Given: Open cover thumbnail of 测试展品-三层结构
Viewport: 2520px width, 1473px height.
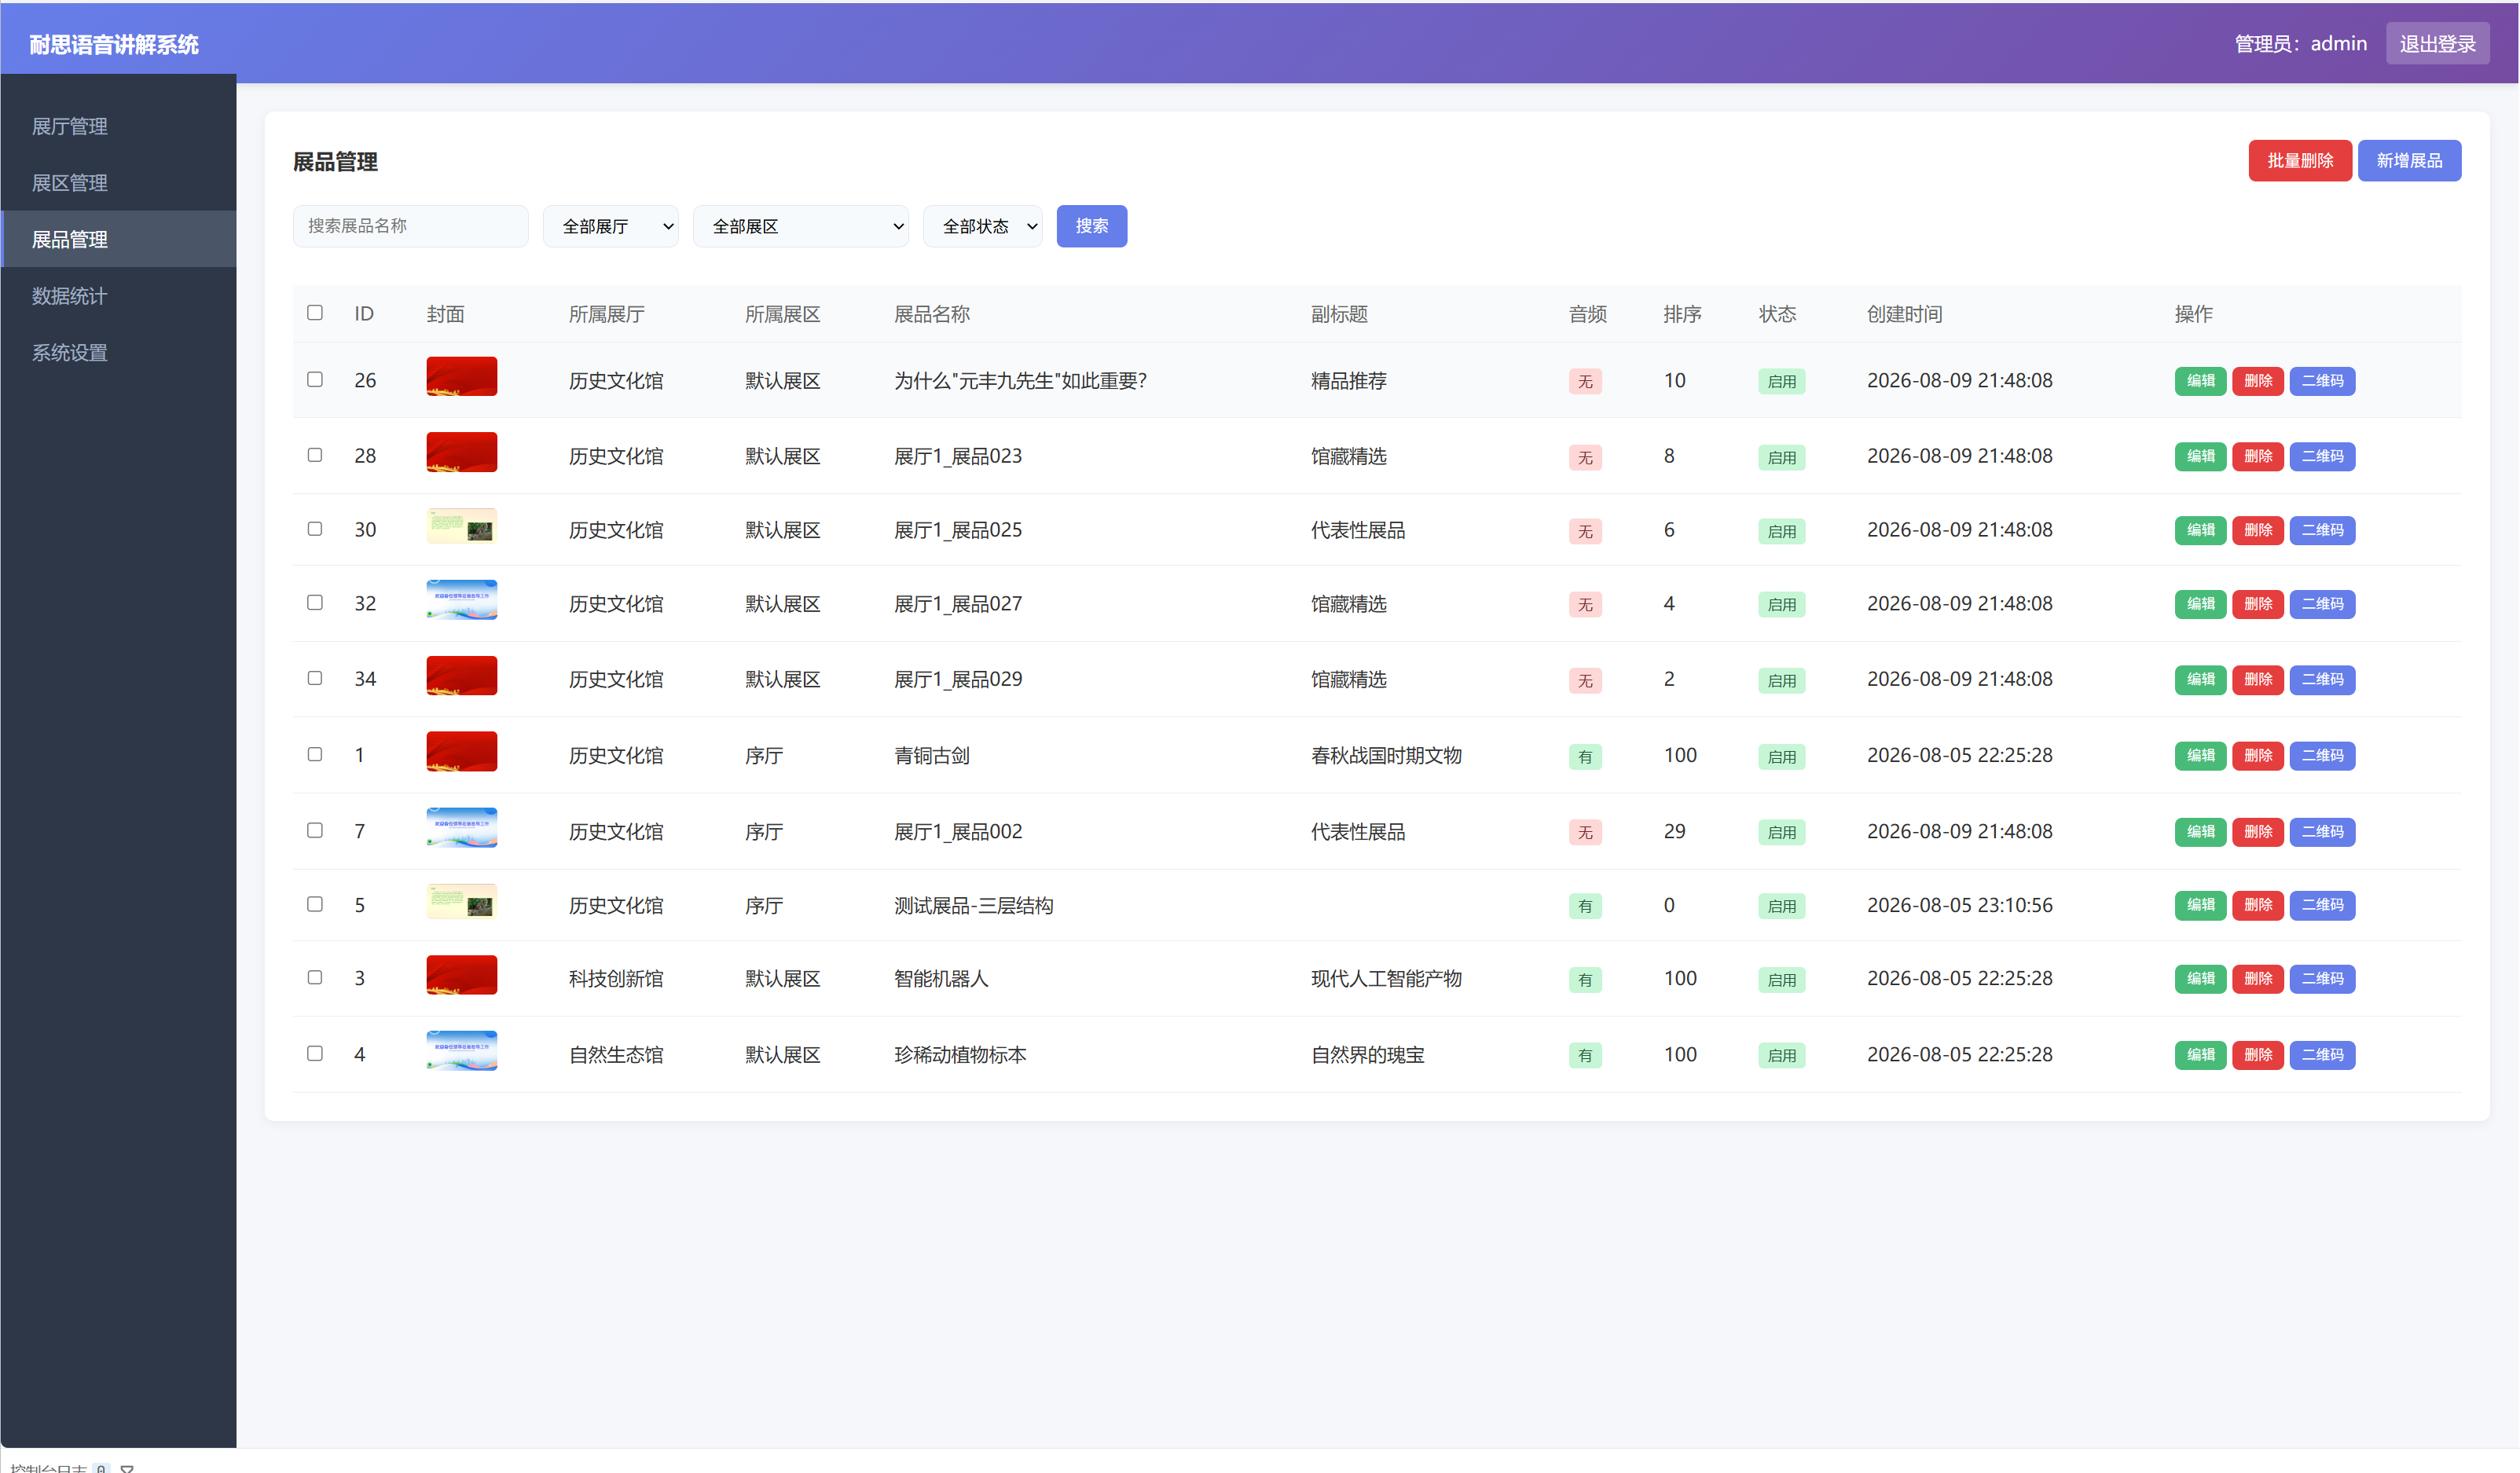Looking at the screenshot, I should point(462,902).
